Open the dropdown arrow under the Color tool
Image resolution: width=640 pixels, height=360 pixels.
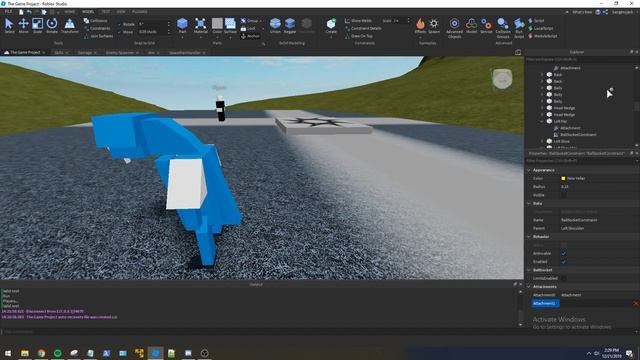217,38
